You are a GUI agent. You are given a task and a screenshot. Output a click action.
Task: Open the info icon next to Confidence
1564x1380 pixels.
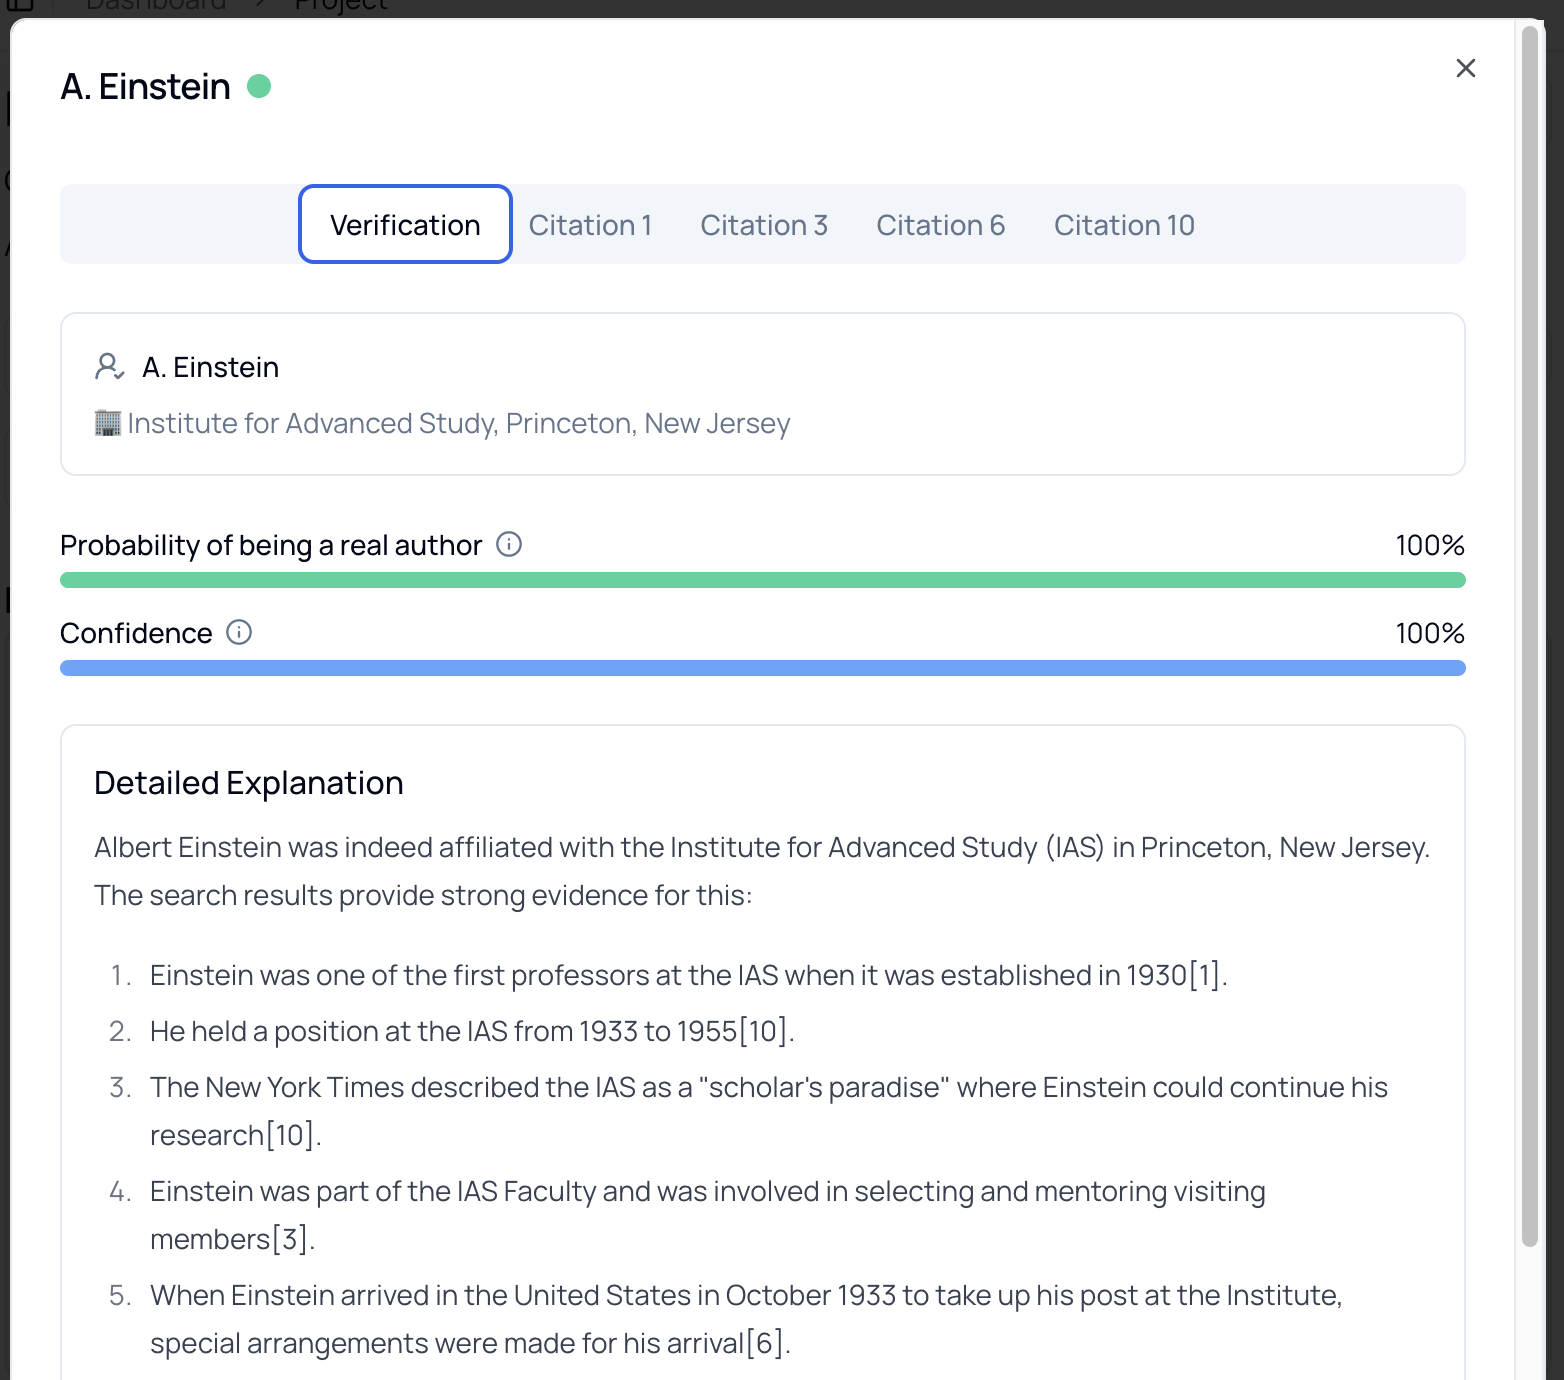(x=239, y=633)
